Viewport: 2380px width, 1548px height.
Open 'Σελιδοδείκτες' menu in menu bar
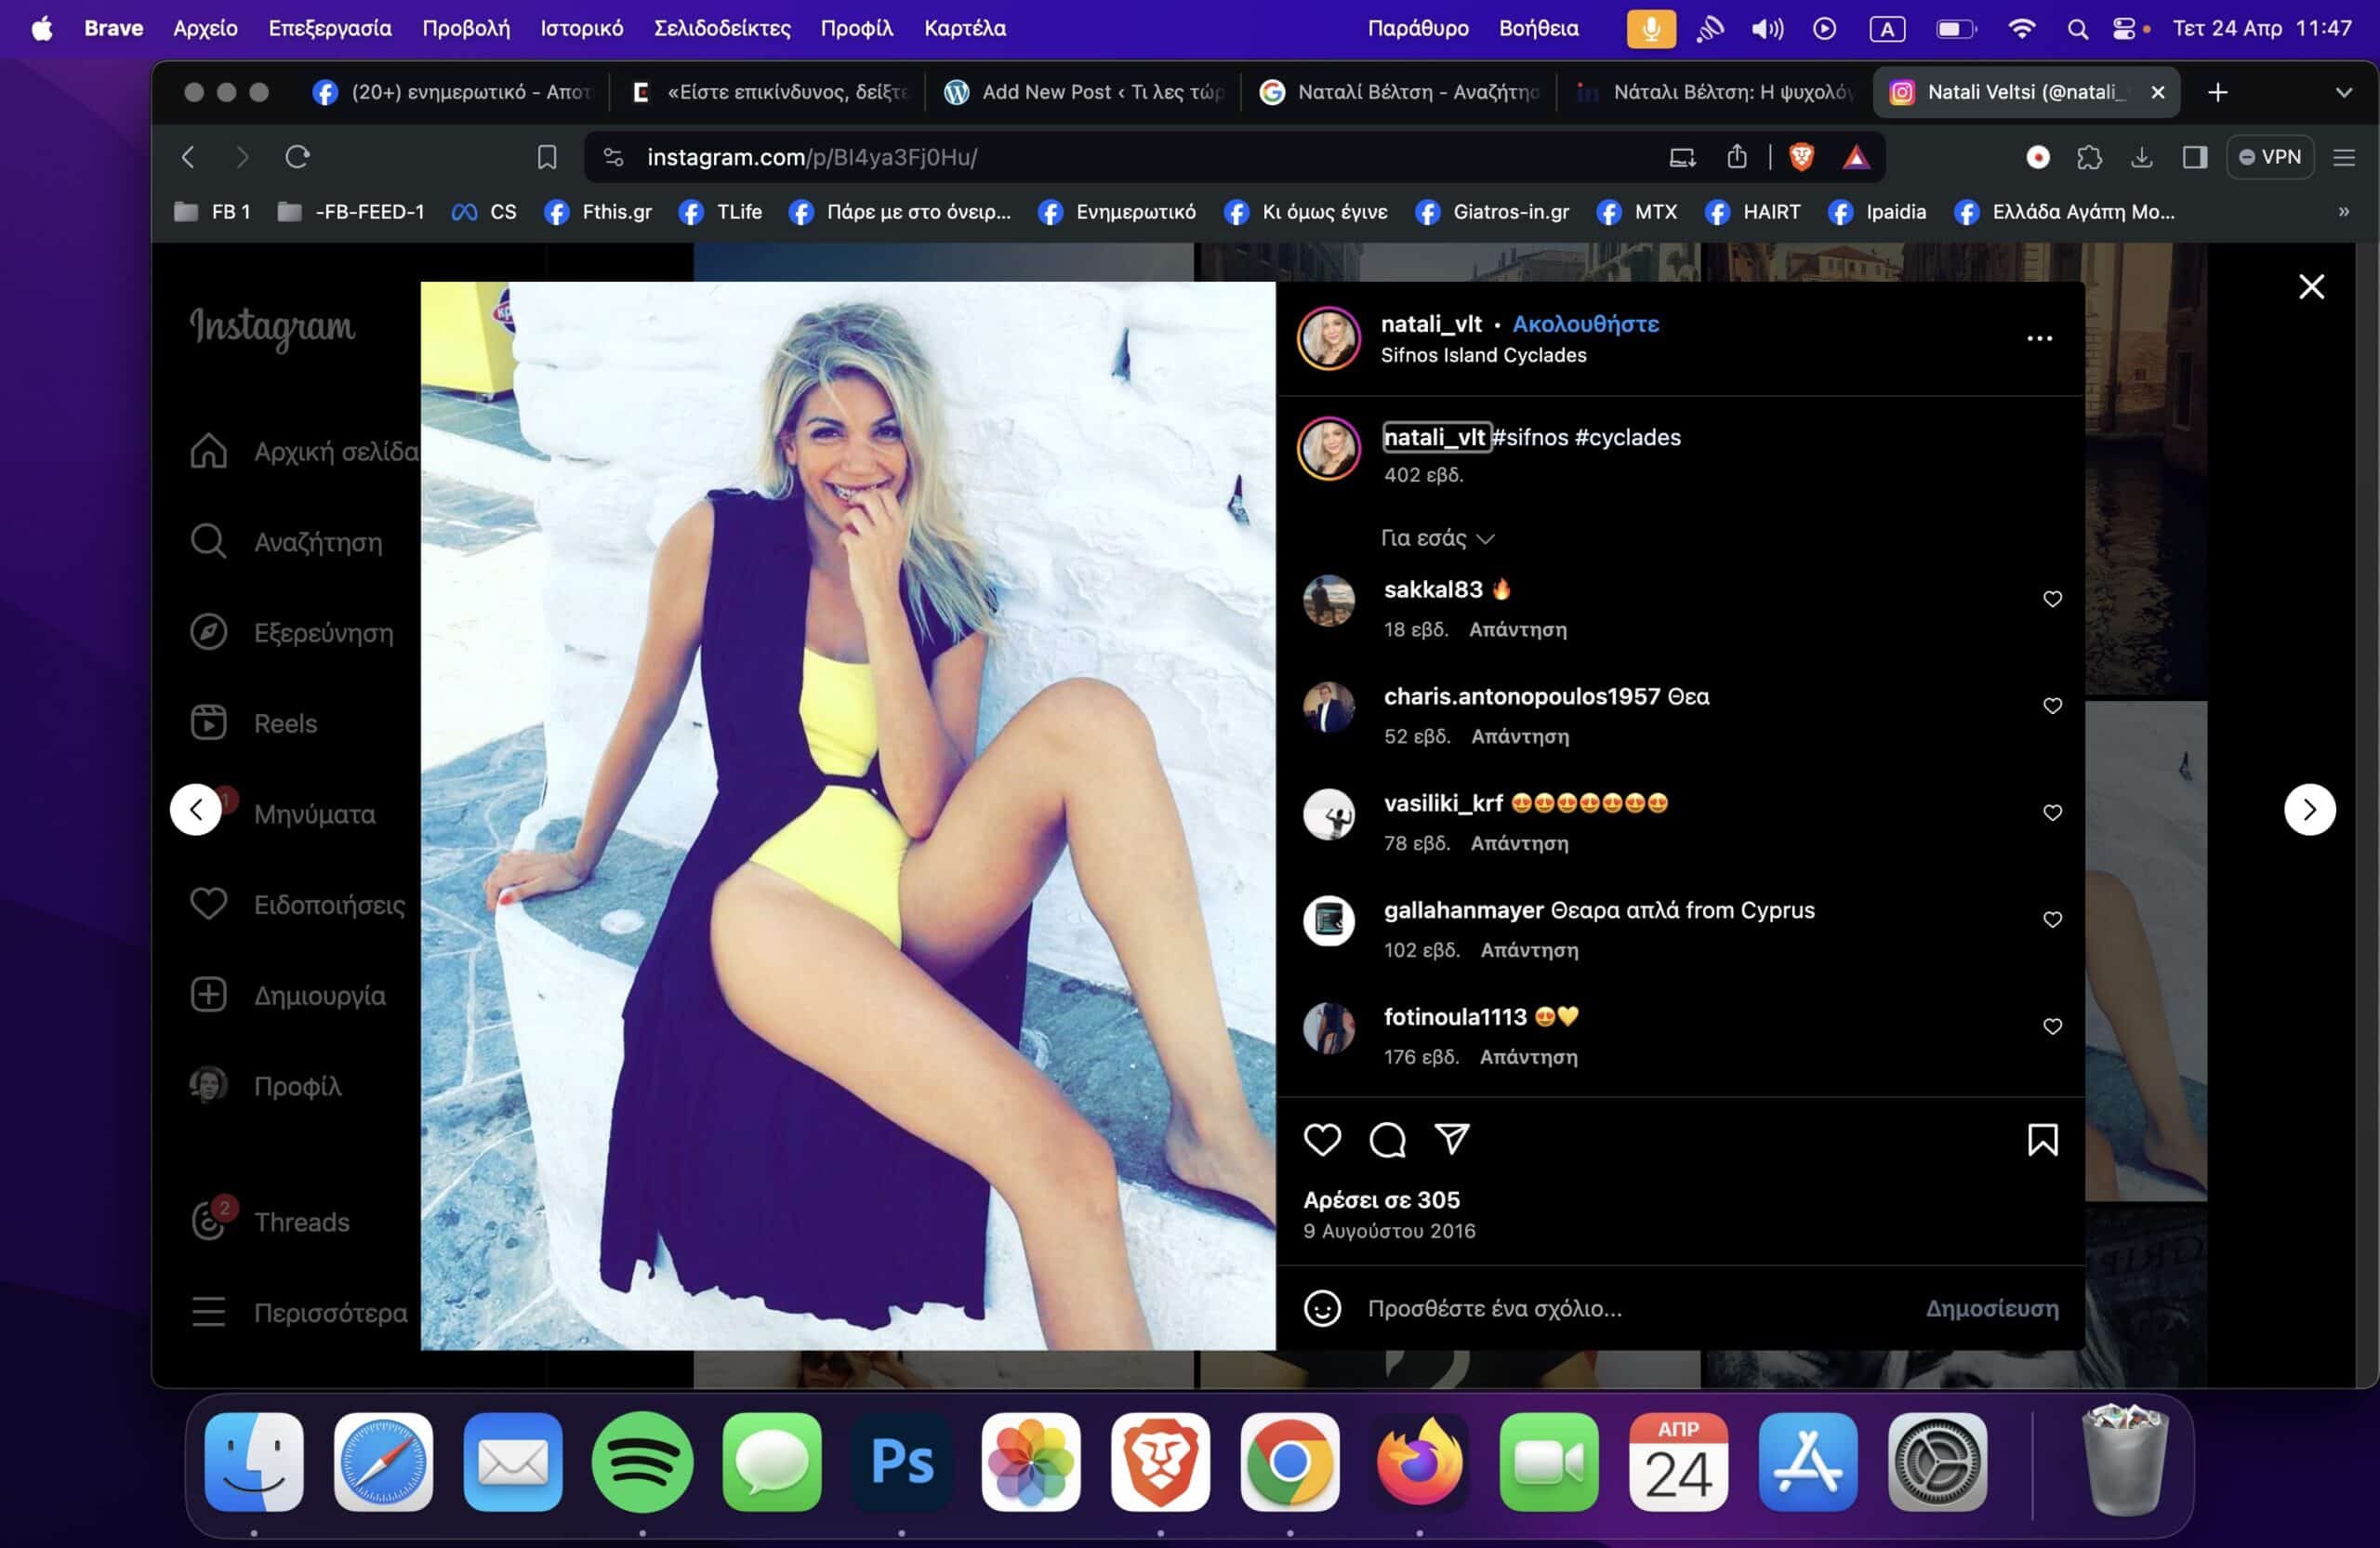[722, 28]
